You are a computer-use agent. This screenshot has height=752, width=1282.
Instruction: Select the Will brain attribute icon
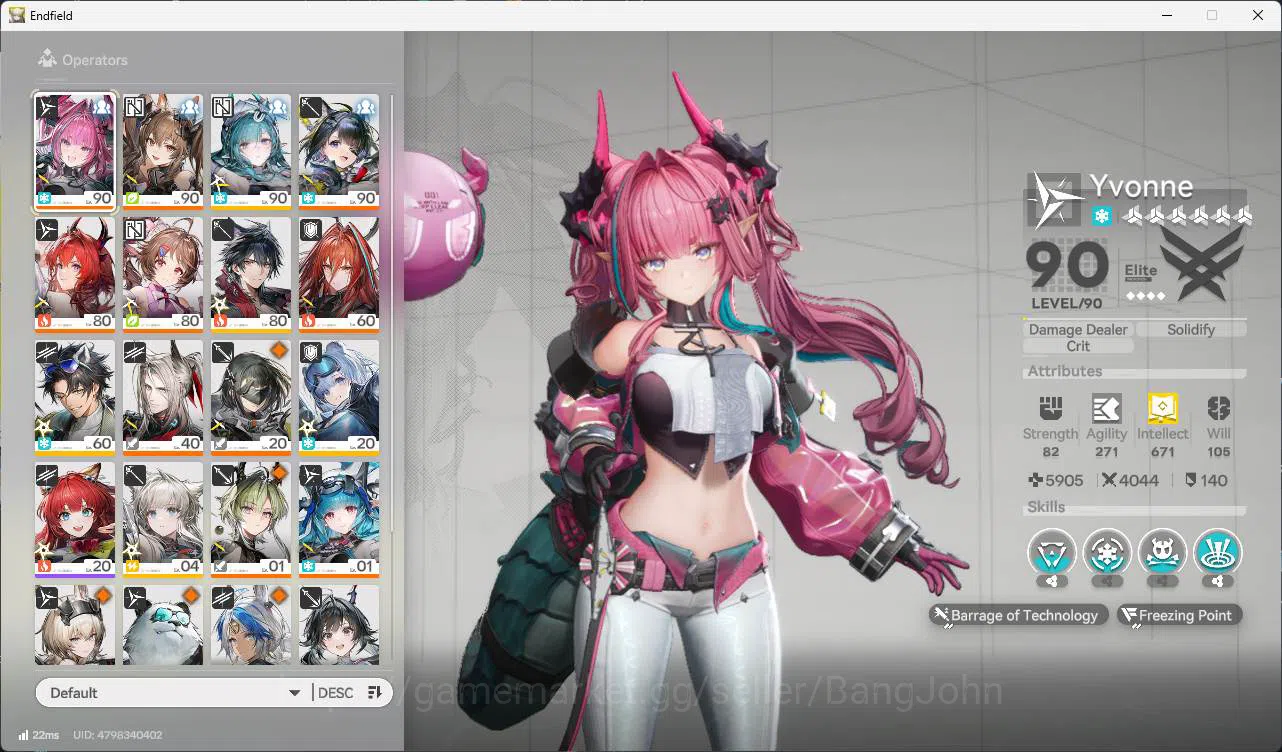pyautogui.click(x=1218, y=408)
